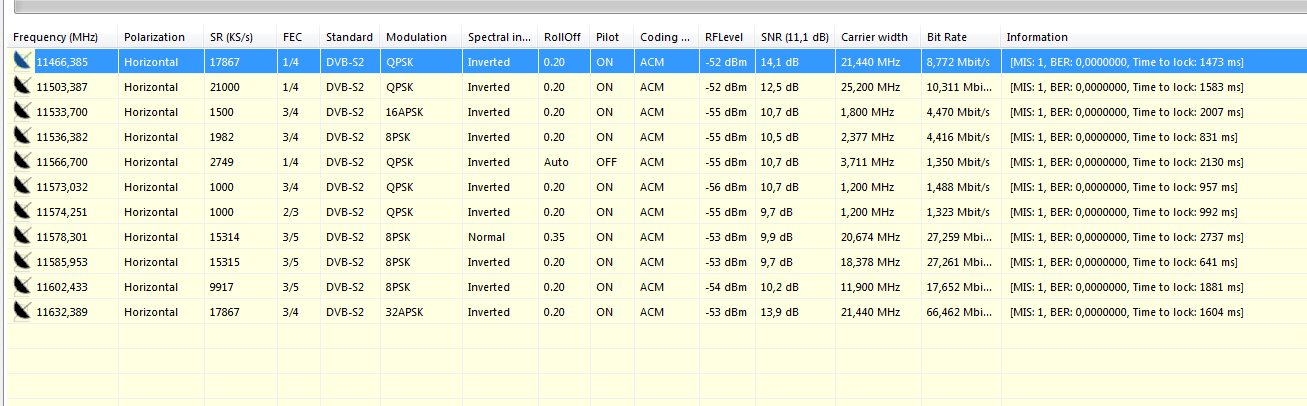Click symbol rate 9917 cell
The width and height of the screenshot is (1307, 406).
tap(222, 287)
